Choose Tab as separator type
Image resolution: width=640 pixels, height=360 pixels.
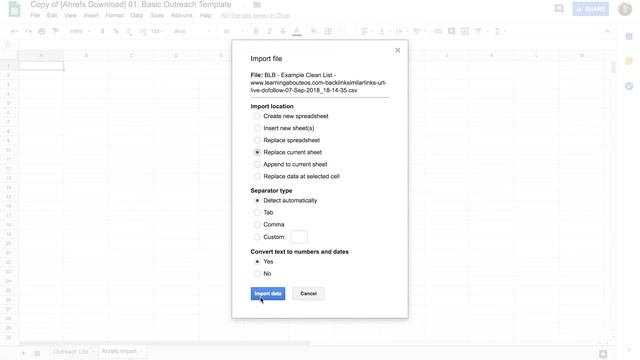click(x=257, y=212)
